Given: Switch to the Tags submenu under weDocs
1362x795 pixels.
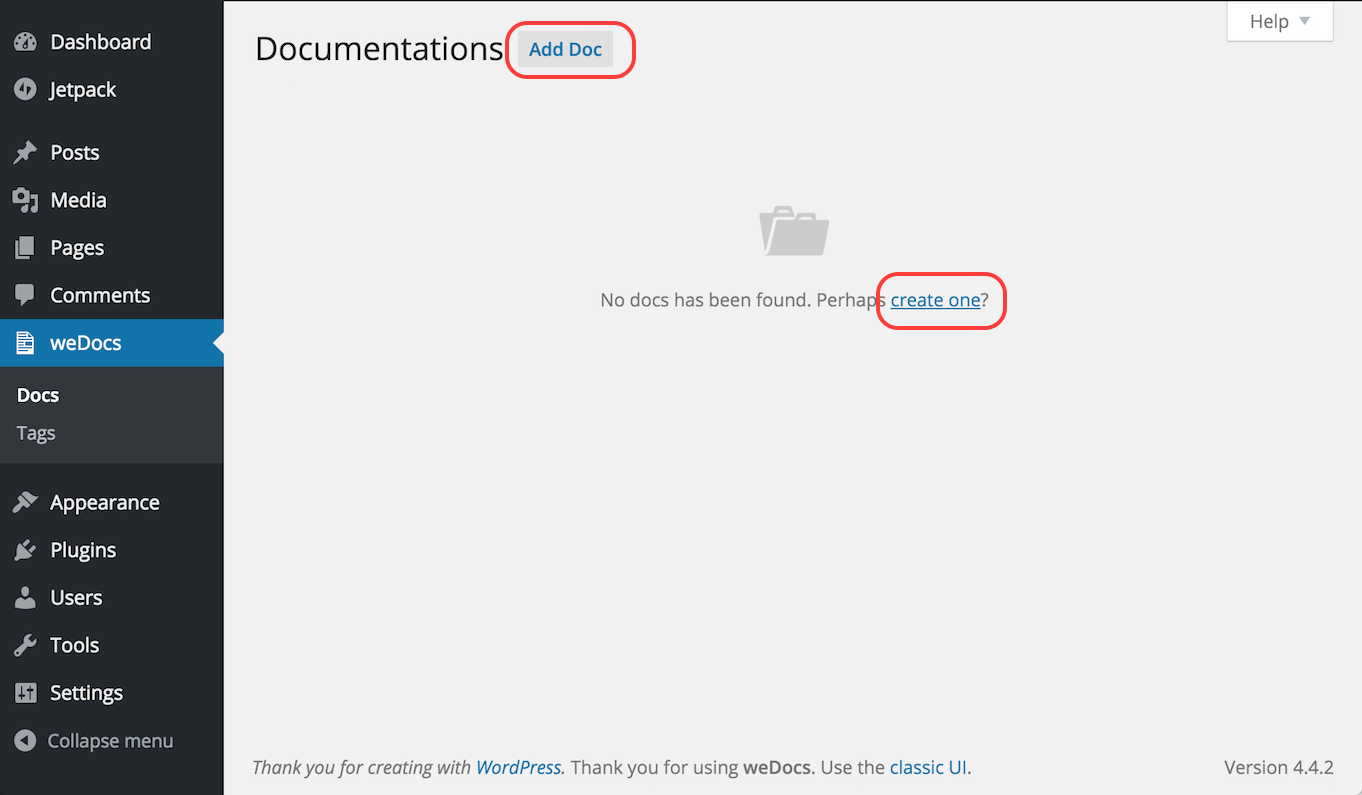Looking at the screenshot, I should (x=35, y=432).
